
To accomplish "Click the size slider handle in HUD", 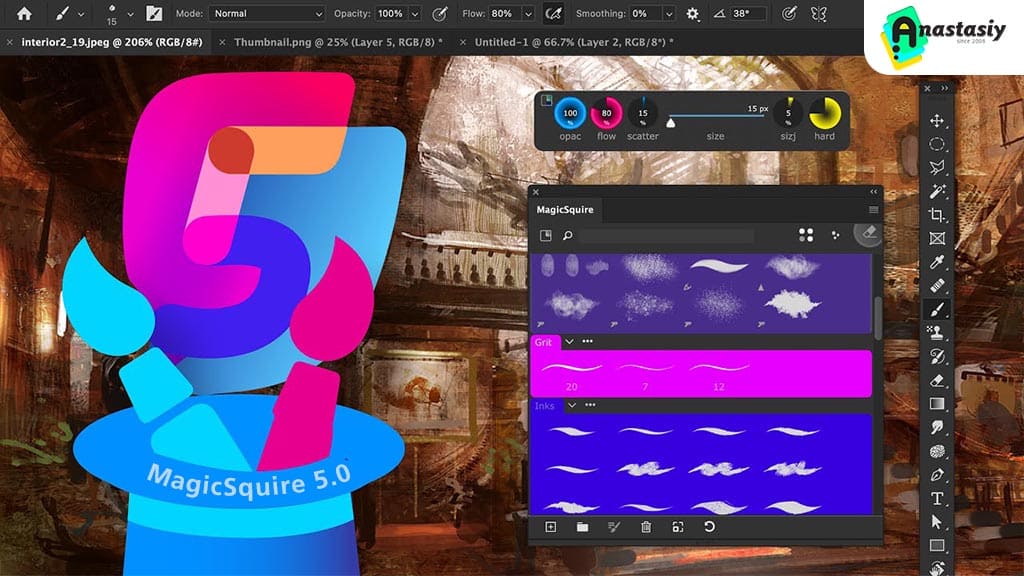I will [671, 122].
